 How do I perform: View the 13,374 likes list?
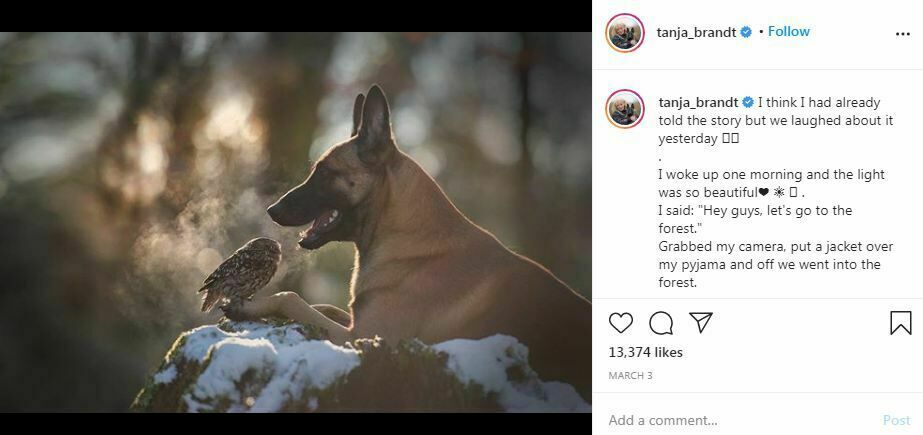tap(645, 352)
